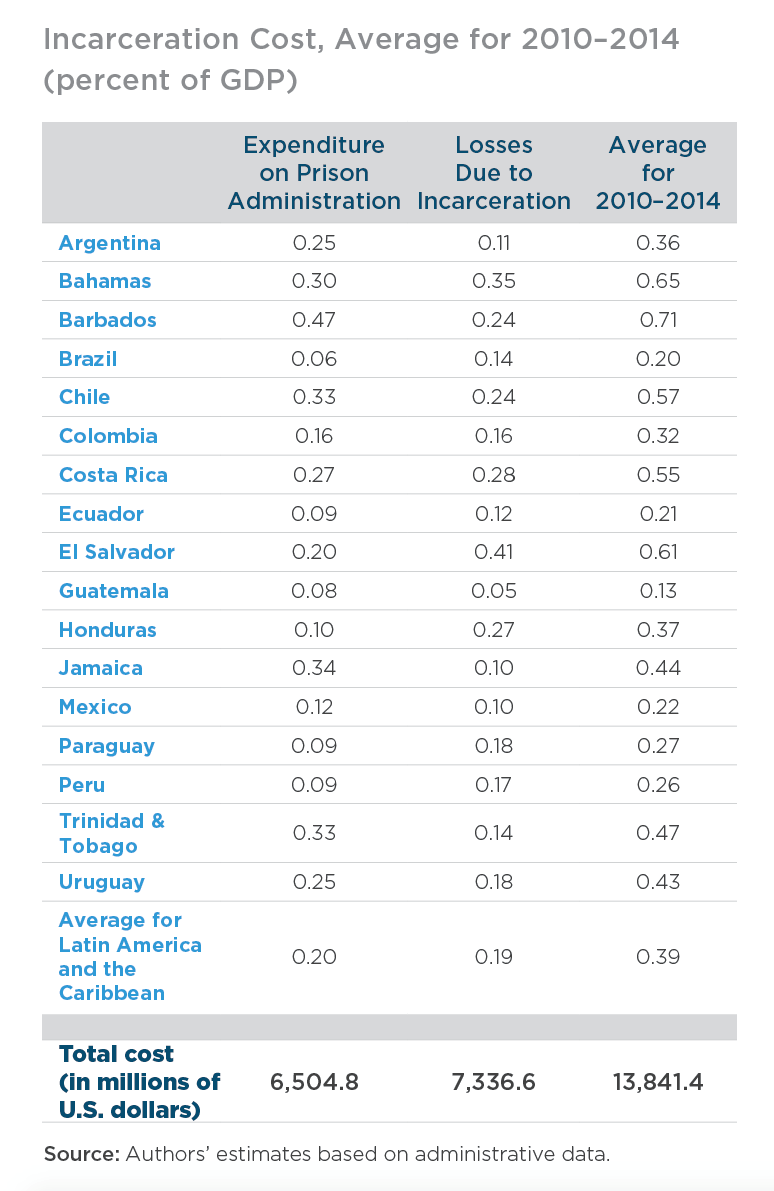Click the Argentina country label
This screenshot has width=774, height=1191.
[110, 243]
